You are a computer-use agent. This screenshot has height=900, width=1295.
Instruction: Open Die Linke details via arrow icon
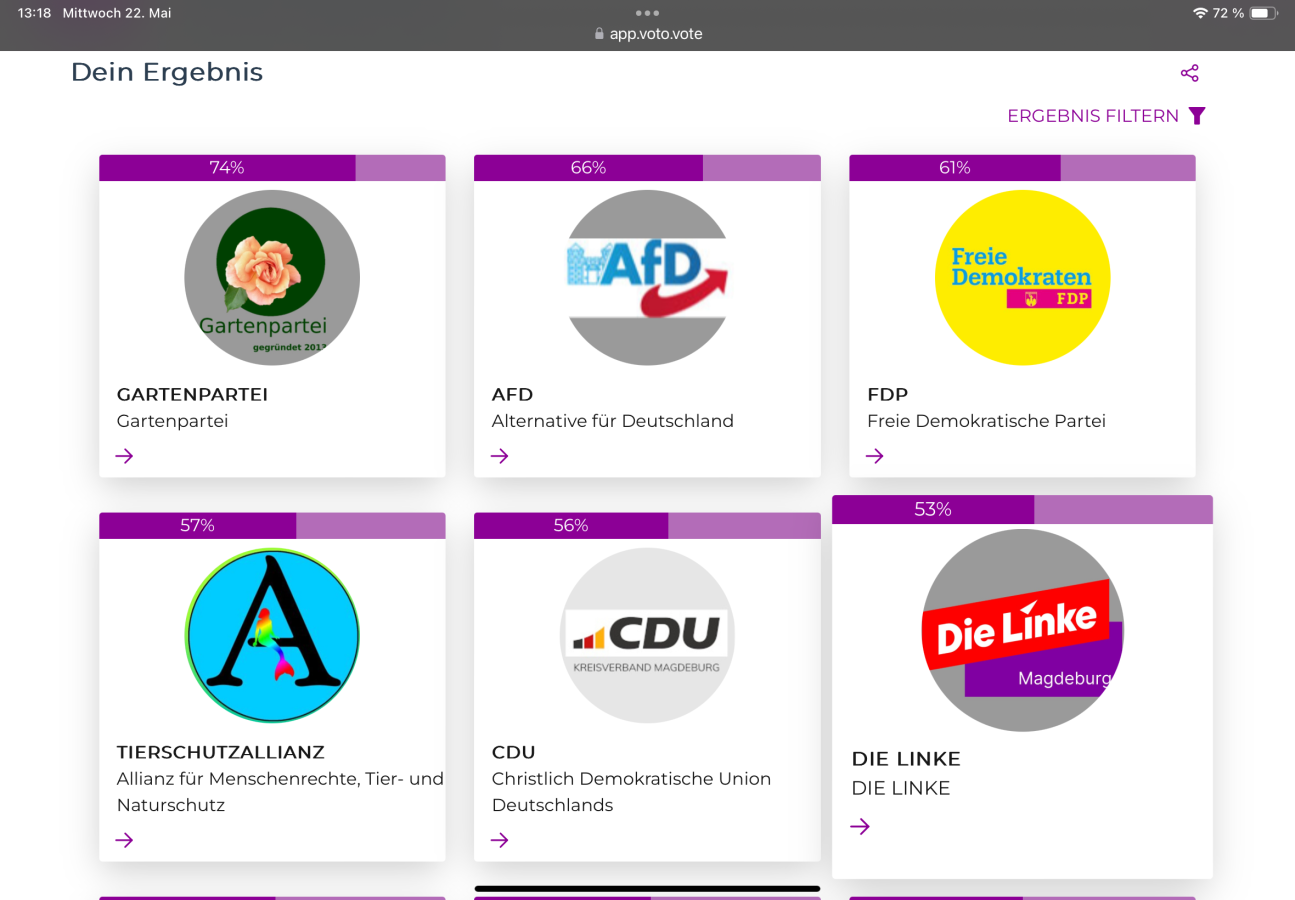click(x=860, y=826)
